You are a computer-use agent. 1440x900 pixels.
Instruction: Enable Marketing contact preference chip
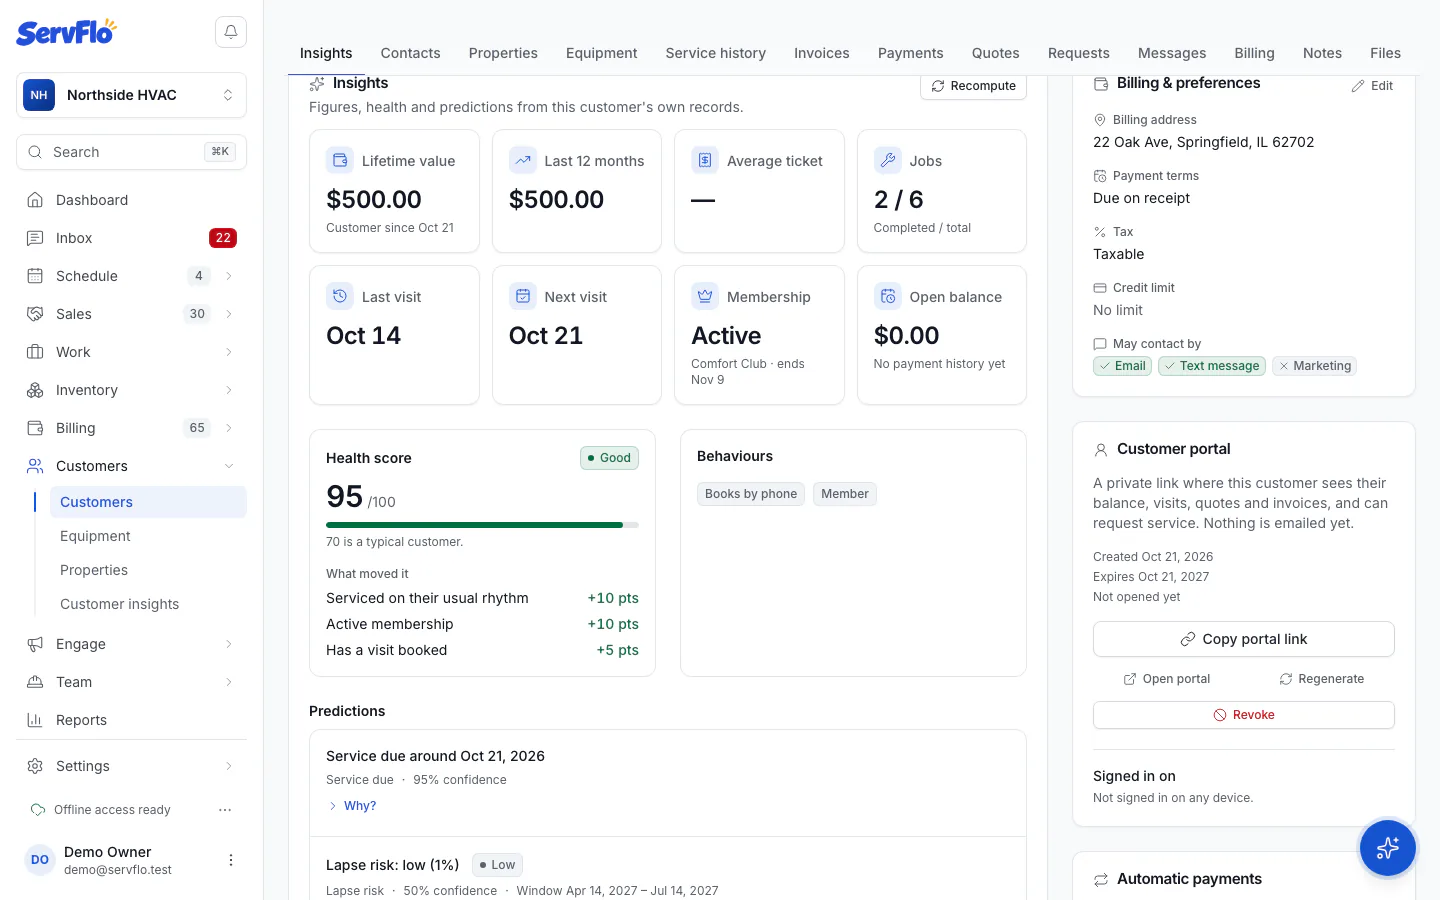click(x=1314, y=366)
